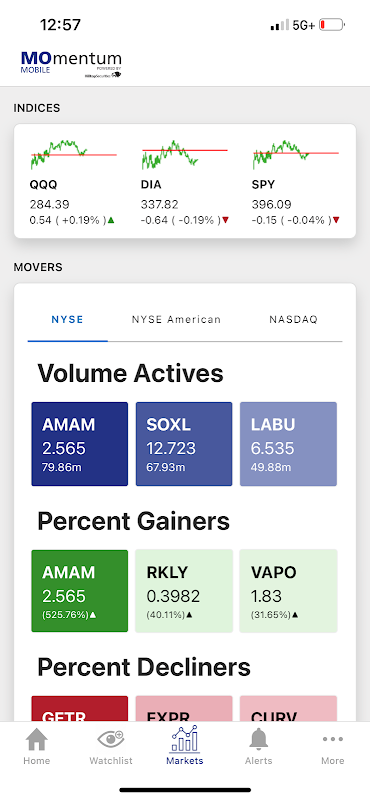Screen dimensions: 370x800
Task: Switch to the NYSE American tab
Action: (177, 320)
